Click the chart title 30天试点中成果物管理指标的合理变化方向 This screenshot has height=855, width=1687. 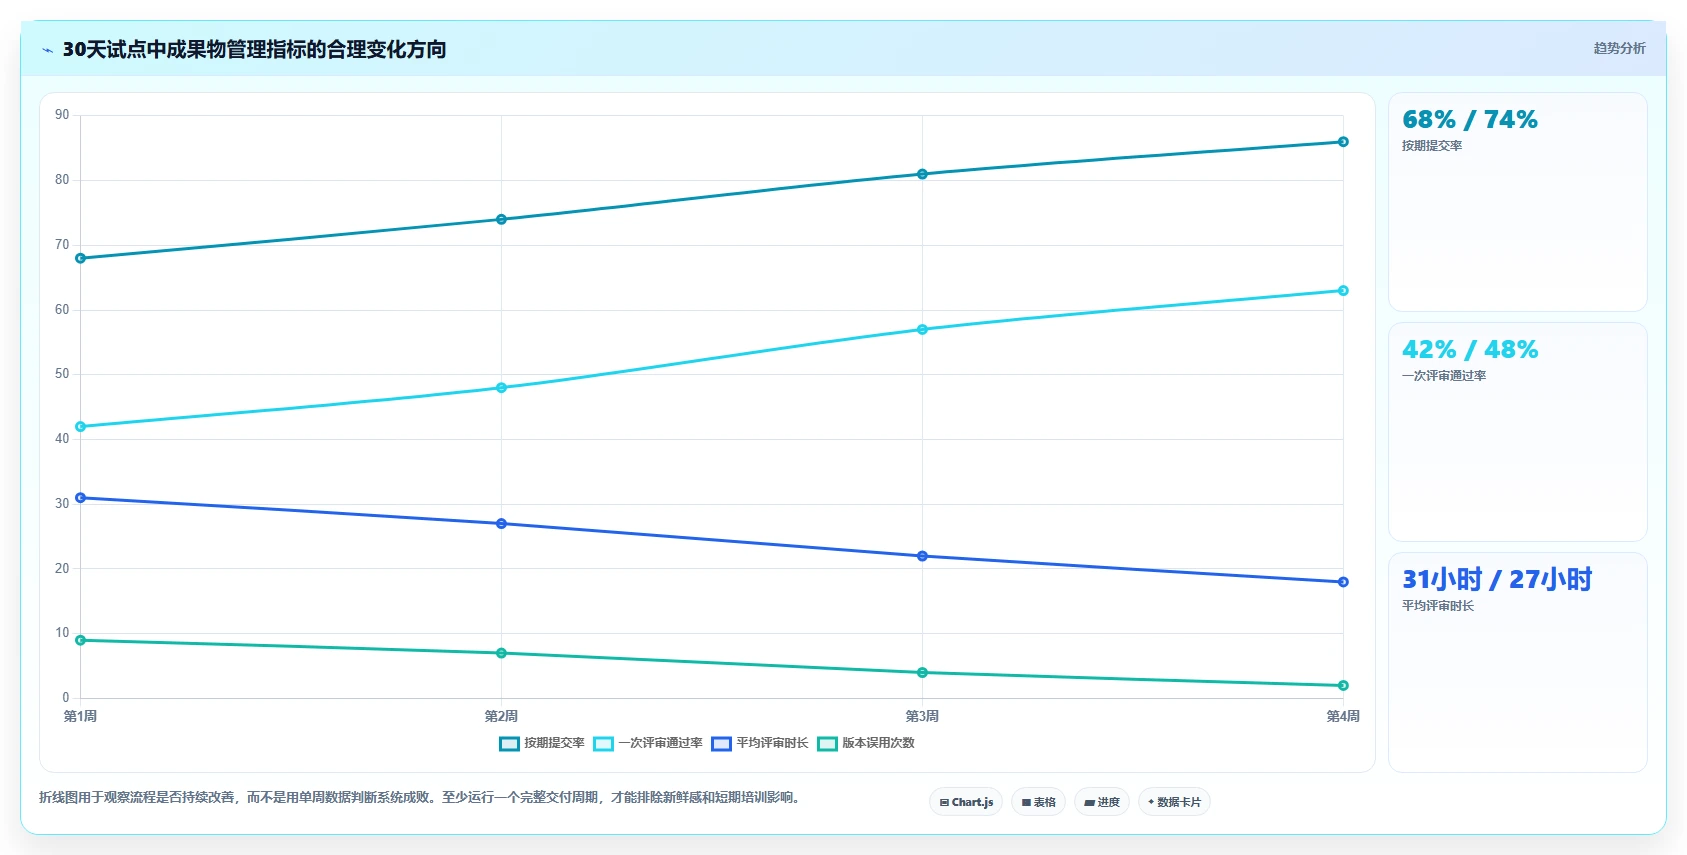point(254,50)
